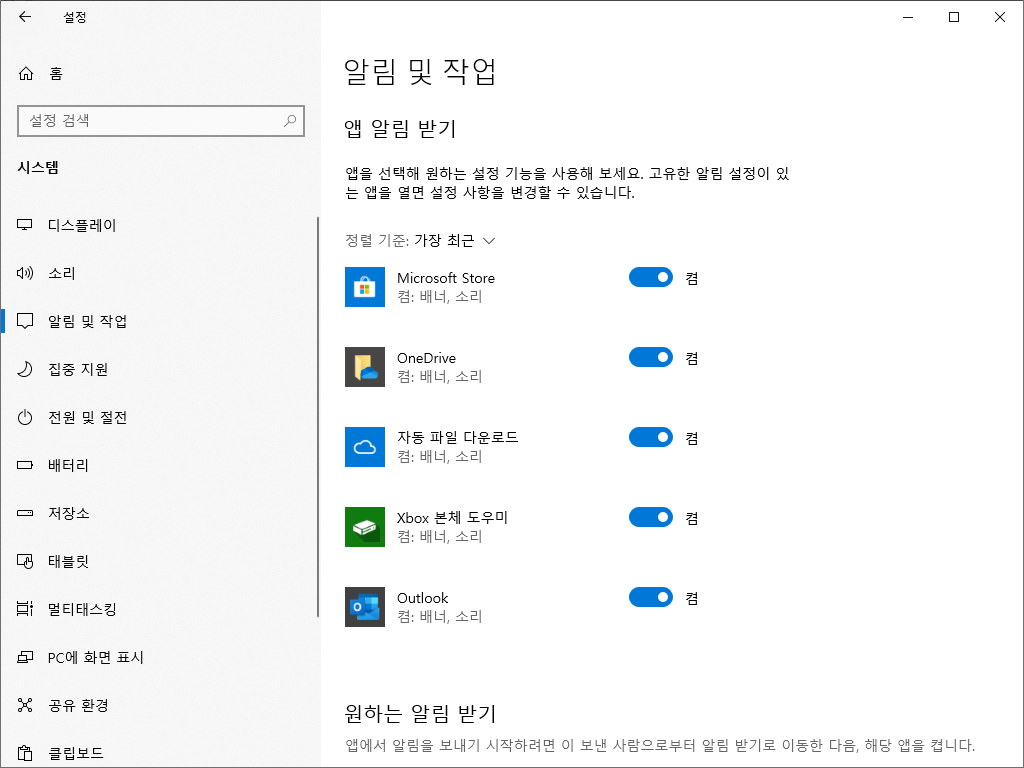
Task: Click the back arrow in Settings
Action: 25,17
